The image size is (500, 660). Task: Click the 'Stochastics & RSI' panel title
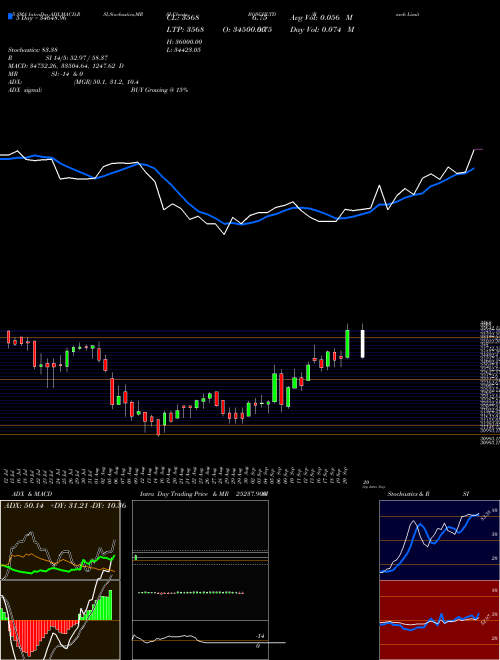[x=428, y=494]
